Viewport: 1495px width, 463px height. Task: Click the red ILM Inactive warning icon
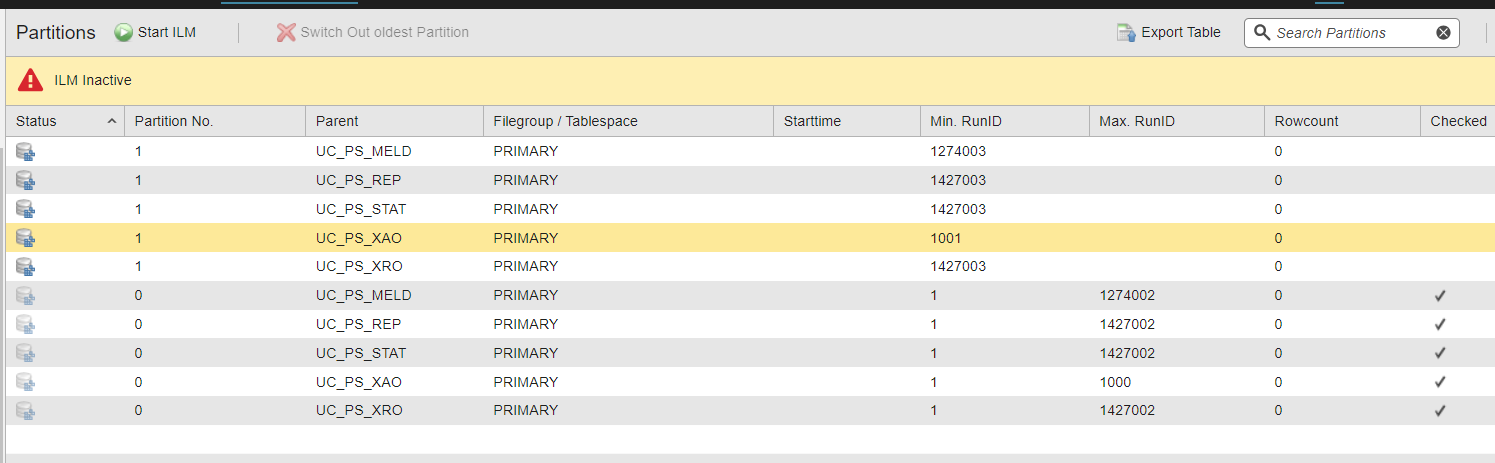click(30, 80)
